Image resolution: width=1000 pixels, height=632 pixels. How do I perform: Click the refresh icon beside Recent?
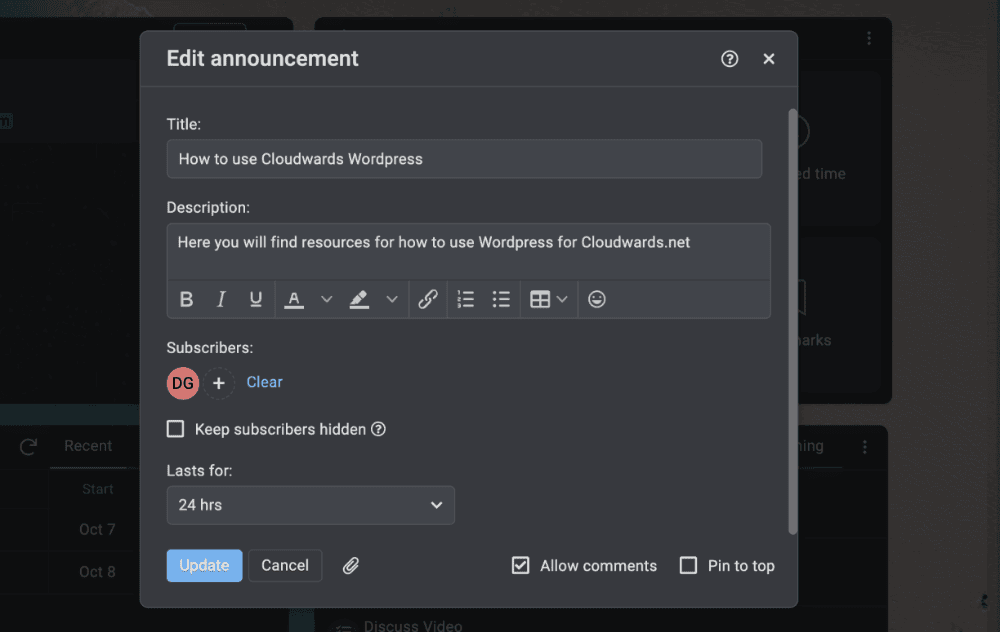coord(27,446)
